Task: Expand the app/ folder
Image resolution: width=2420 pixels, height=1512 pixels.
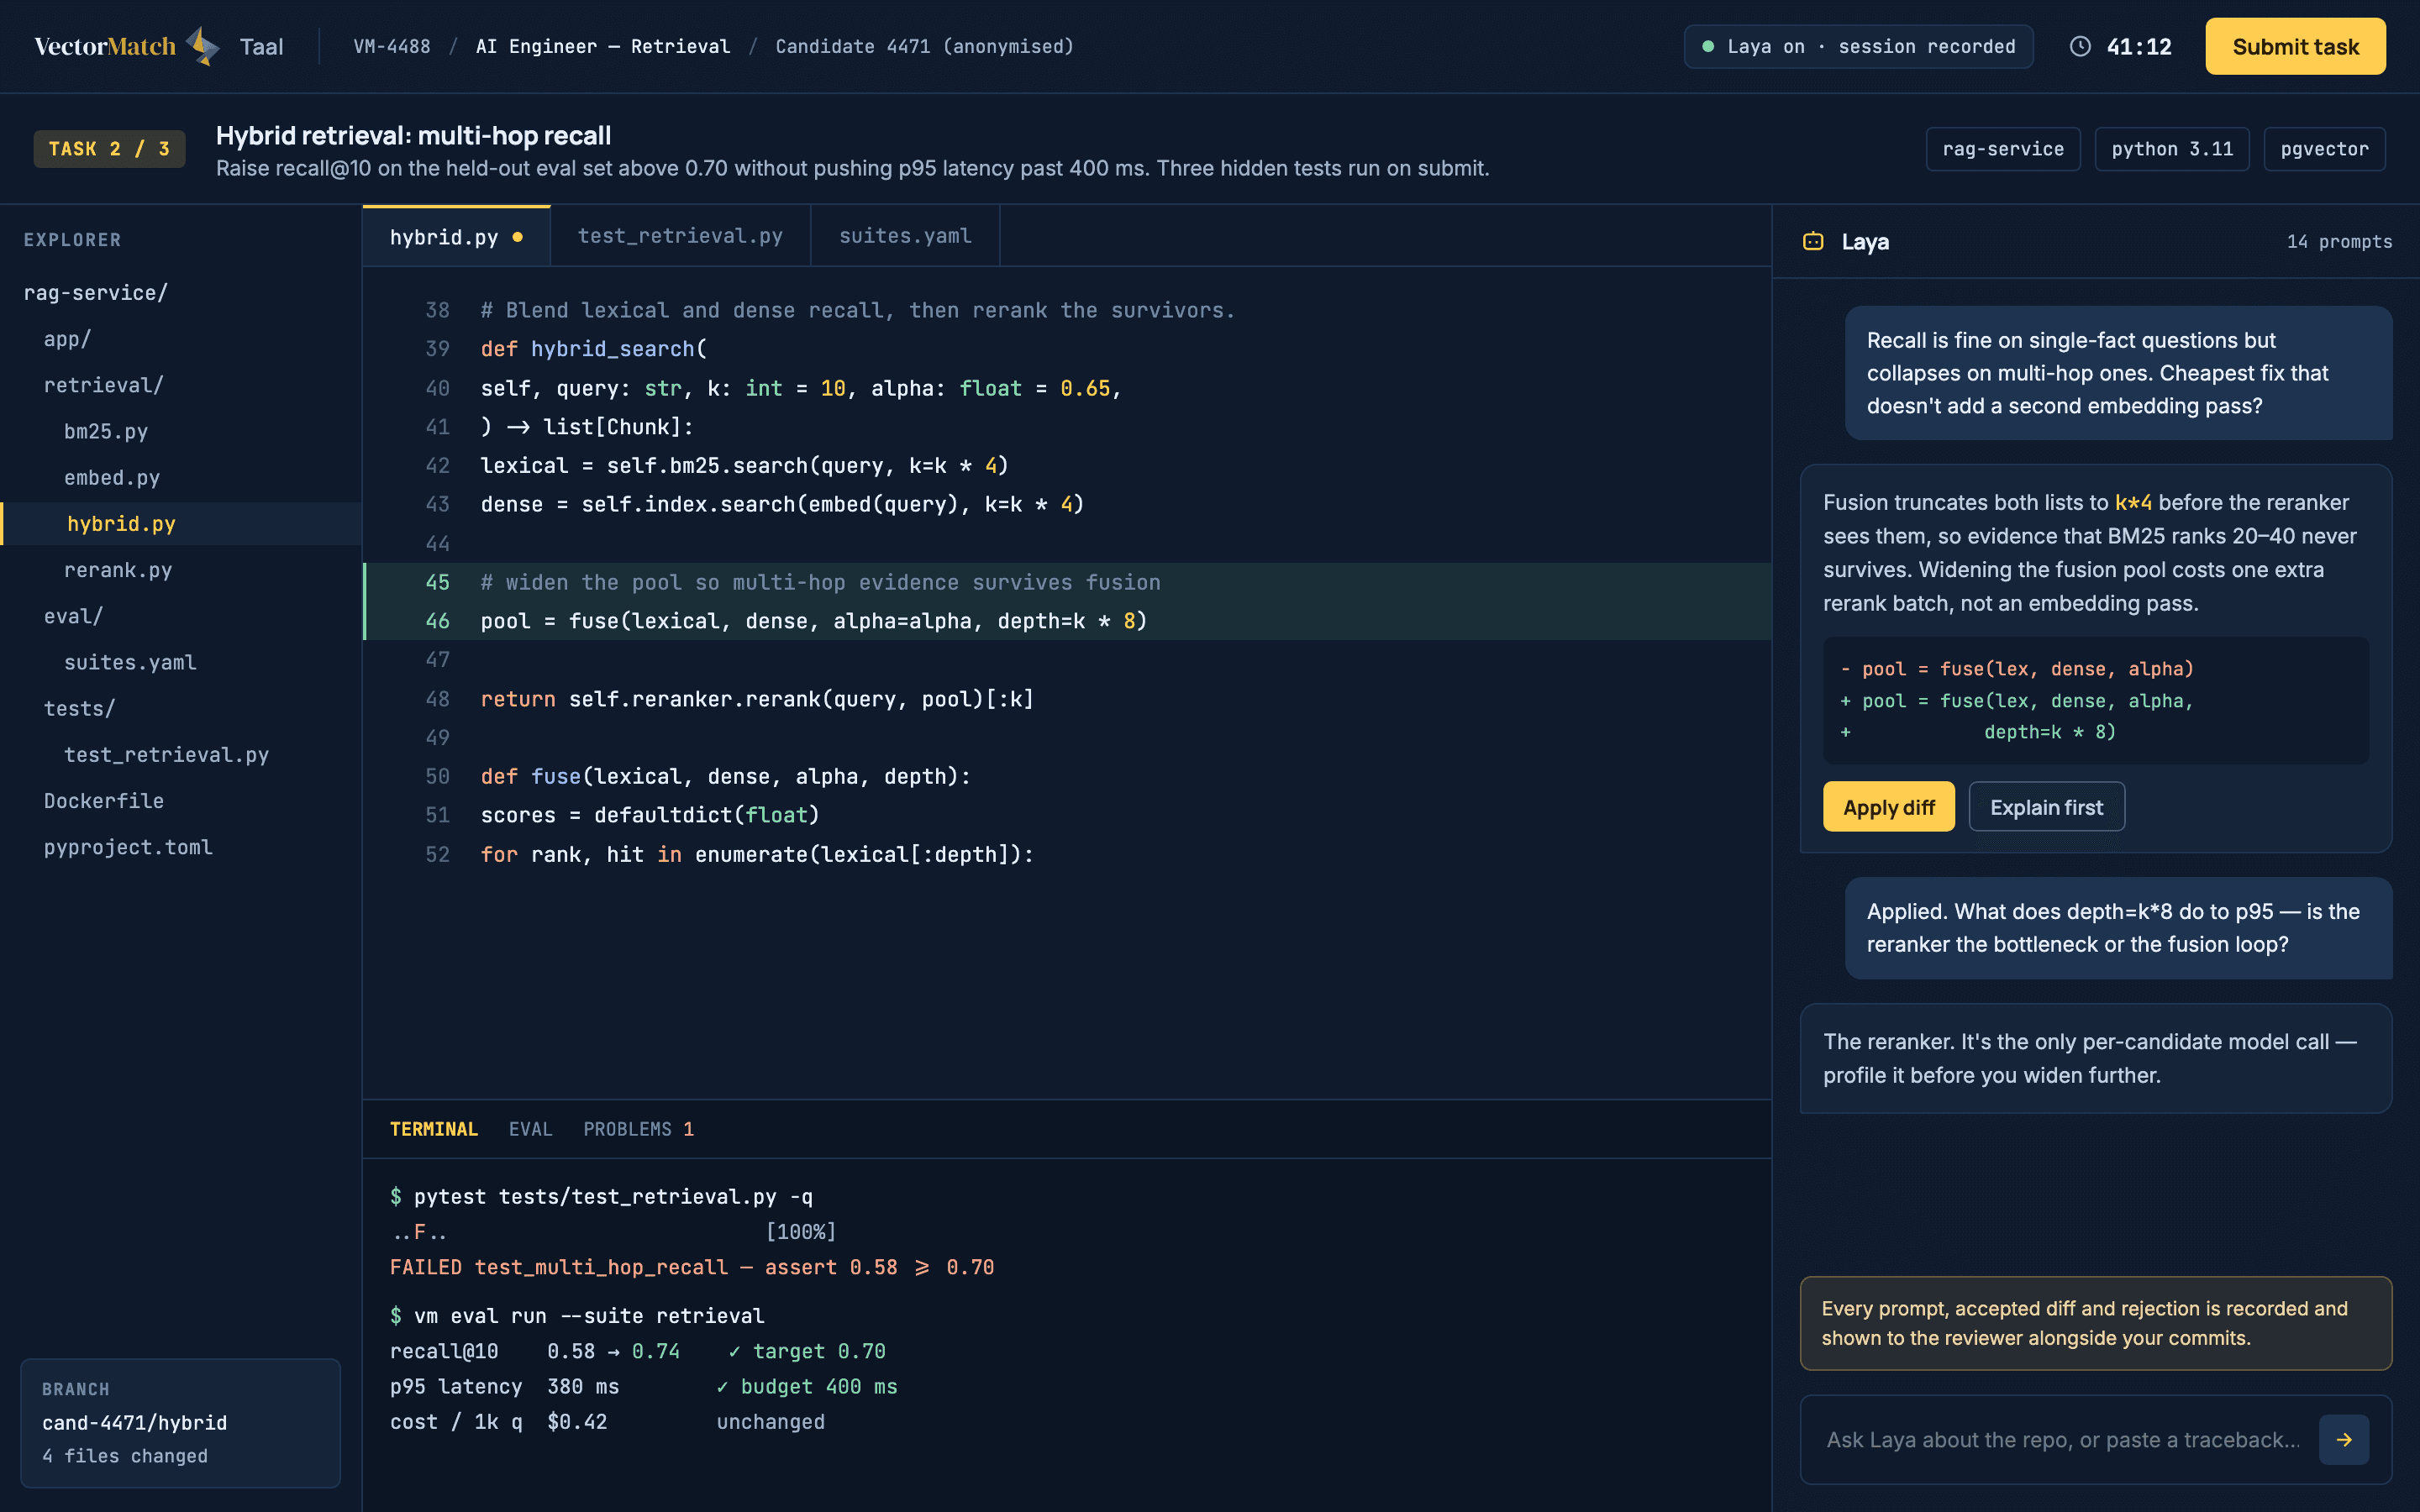Action: (67, 339)
